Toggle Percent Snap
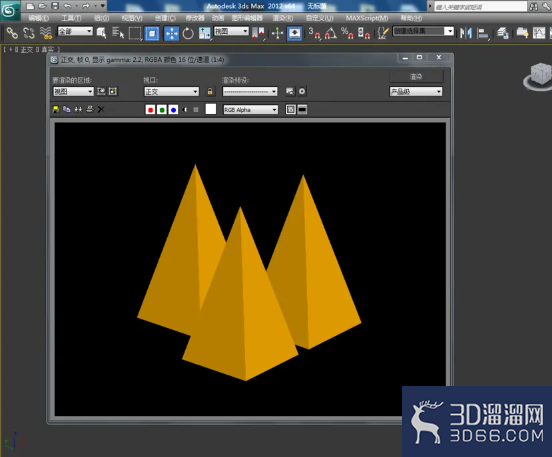 point(347,33)
